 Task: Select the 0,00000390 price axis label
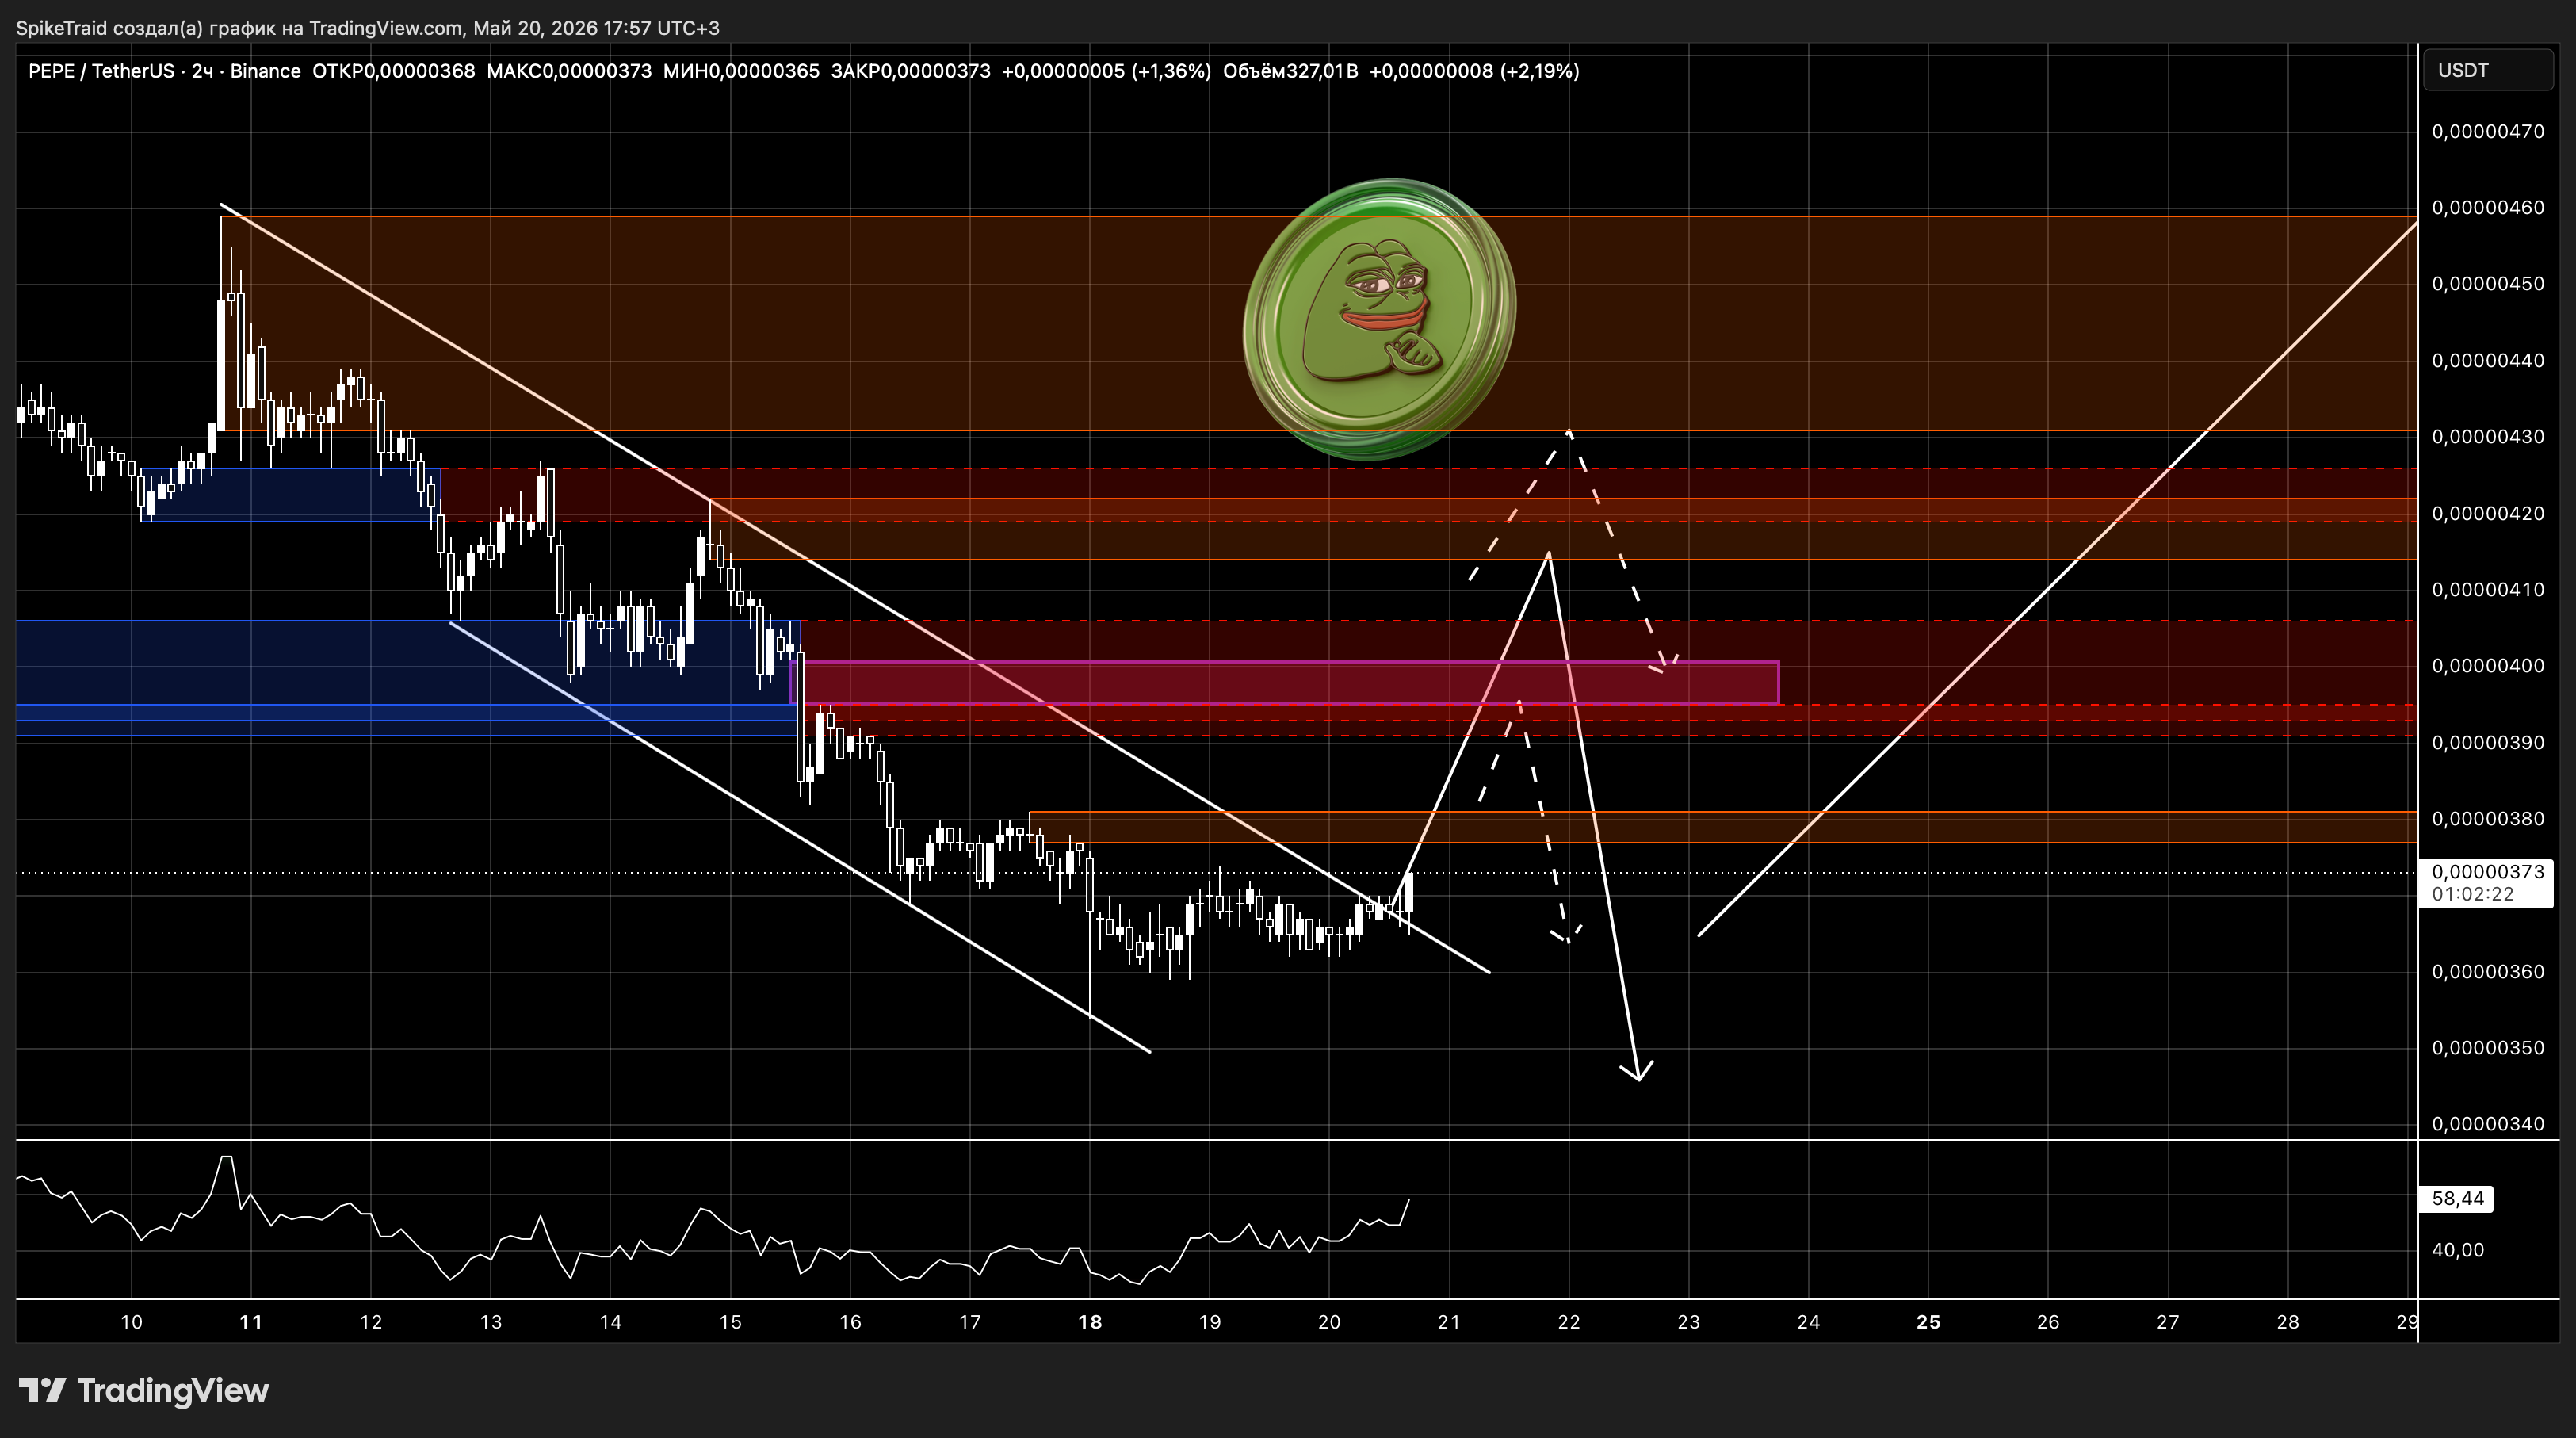pyautogui.click(x=2488, y=742)
